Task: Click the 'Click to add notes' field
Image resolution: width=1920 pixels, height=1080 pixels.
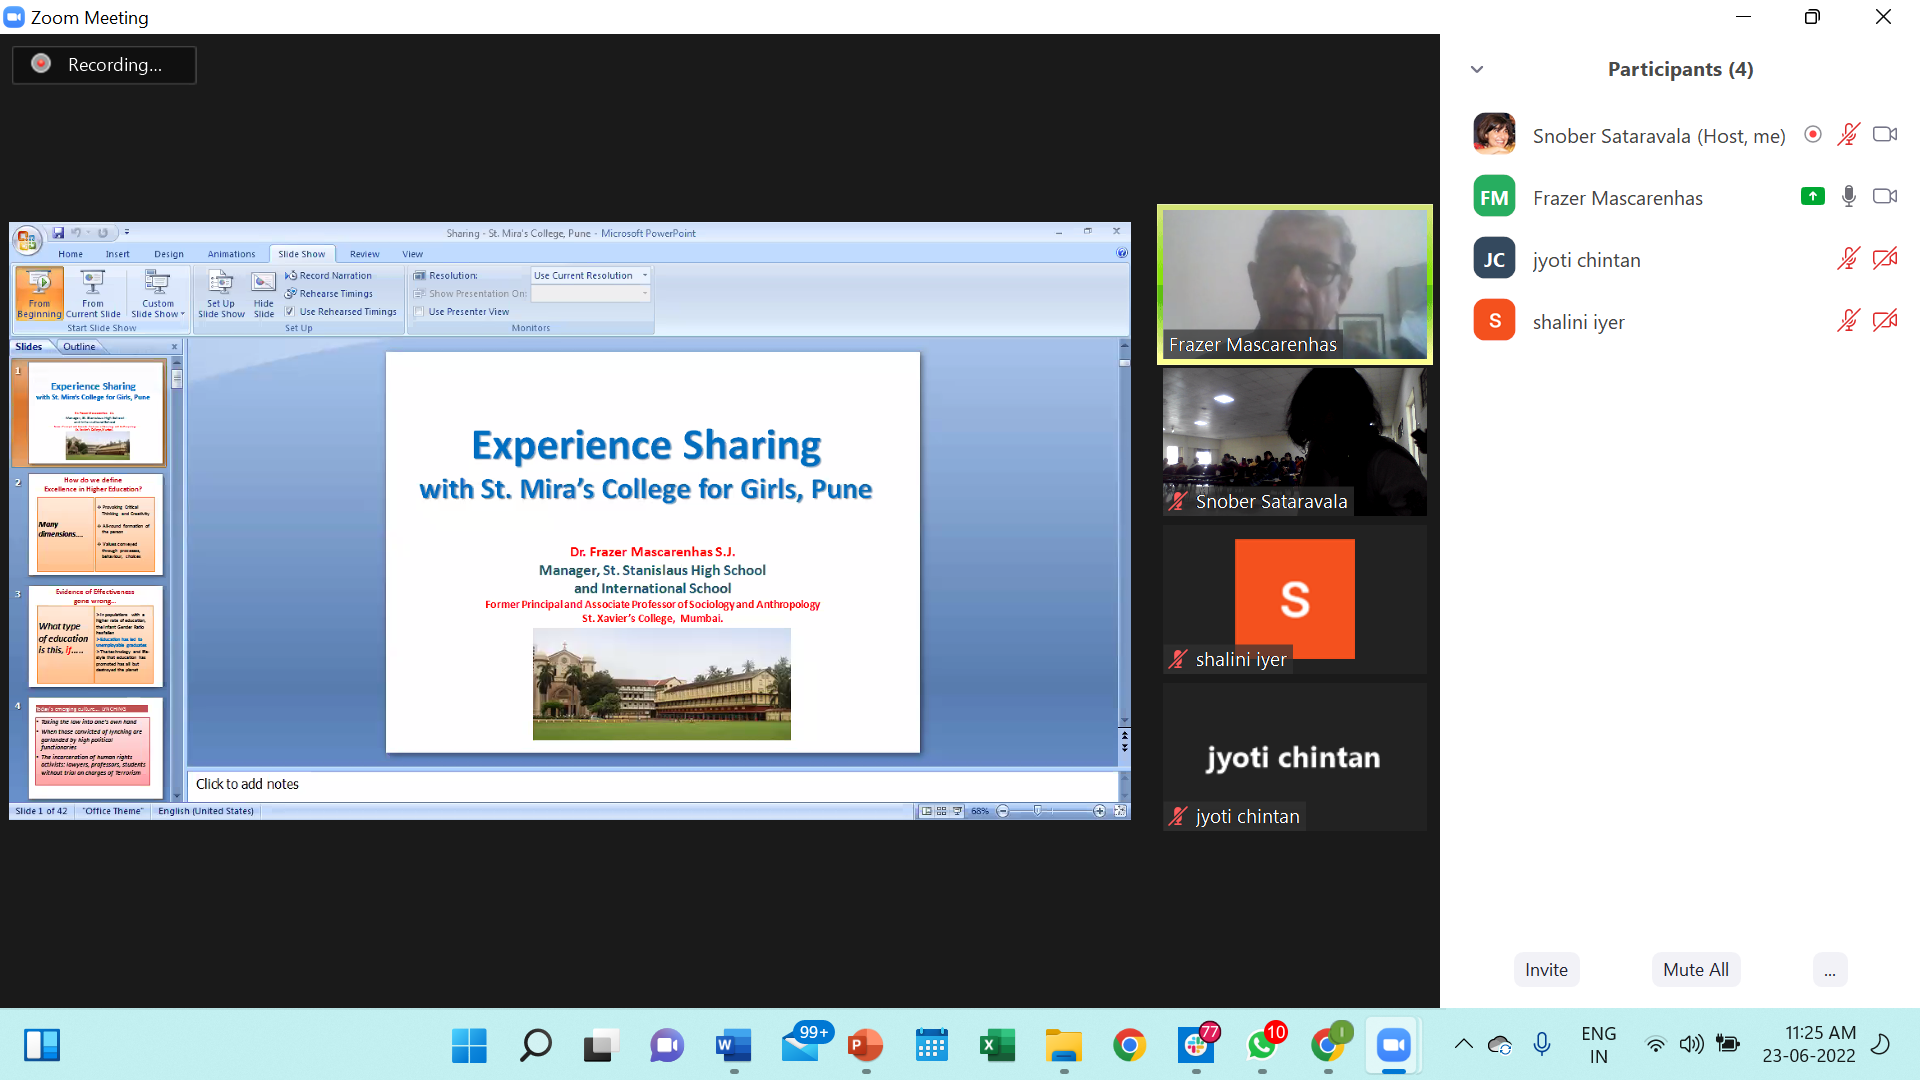Action: pyautogui.click(x=652, y=785)
